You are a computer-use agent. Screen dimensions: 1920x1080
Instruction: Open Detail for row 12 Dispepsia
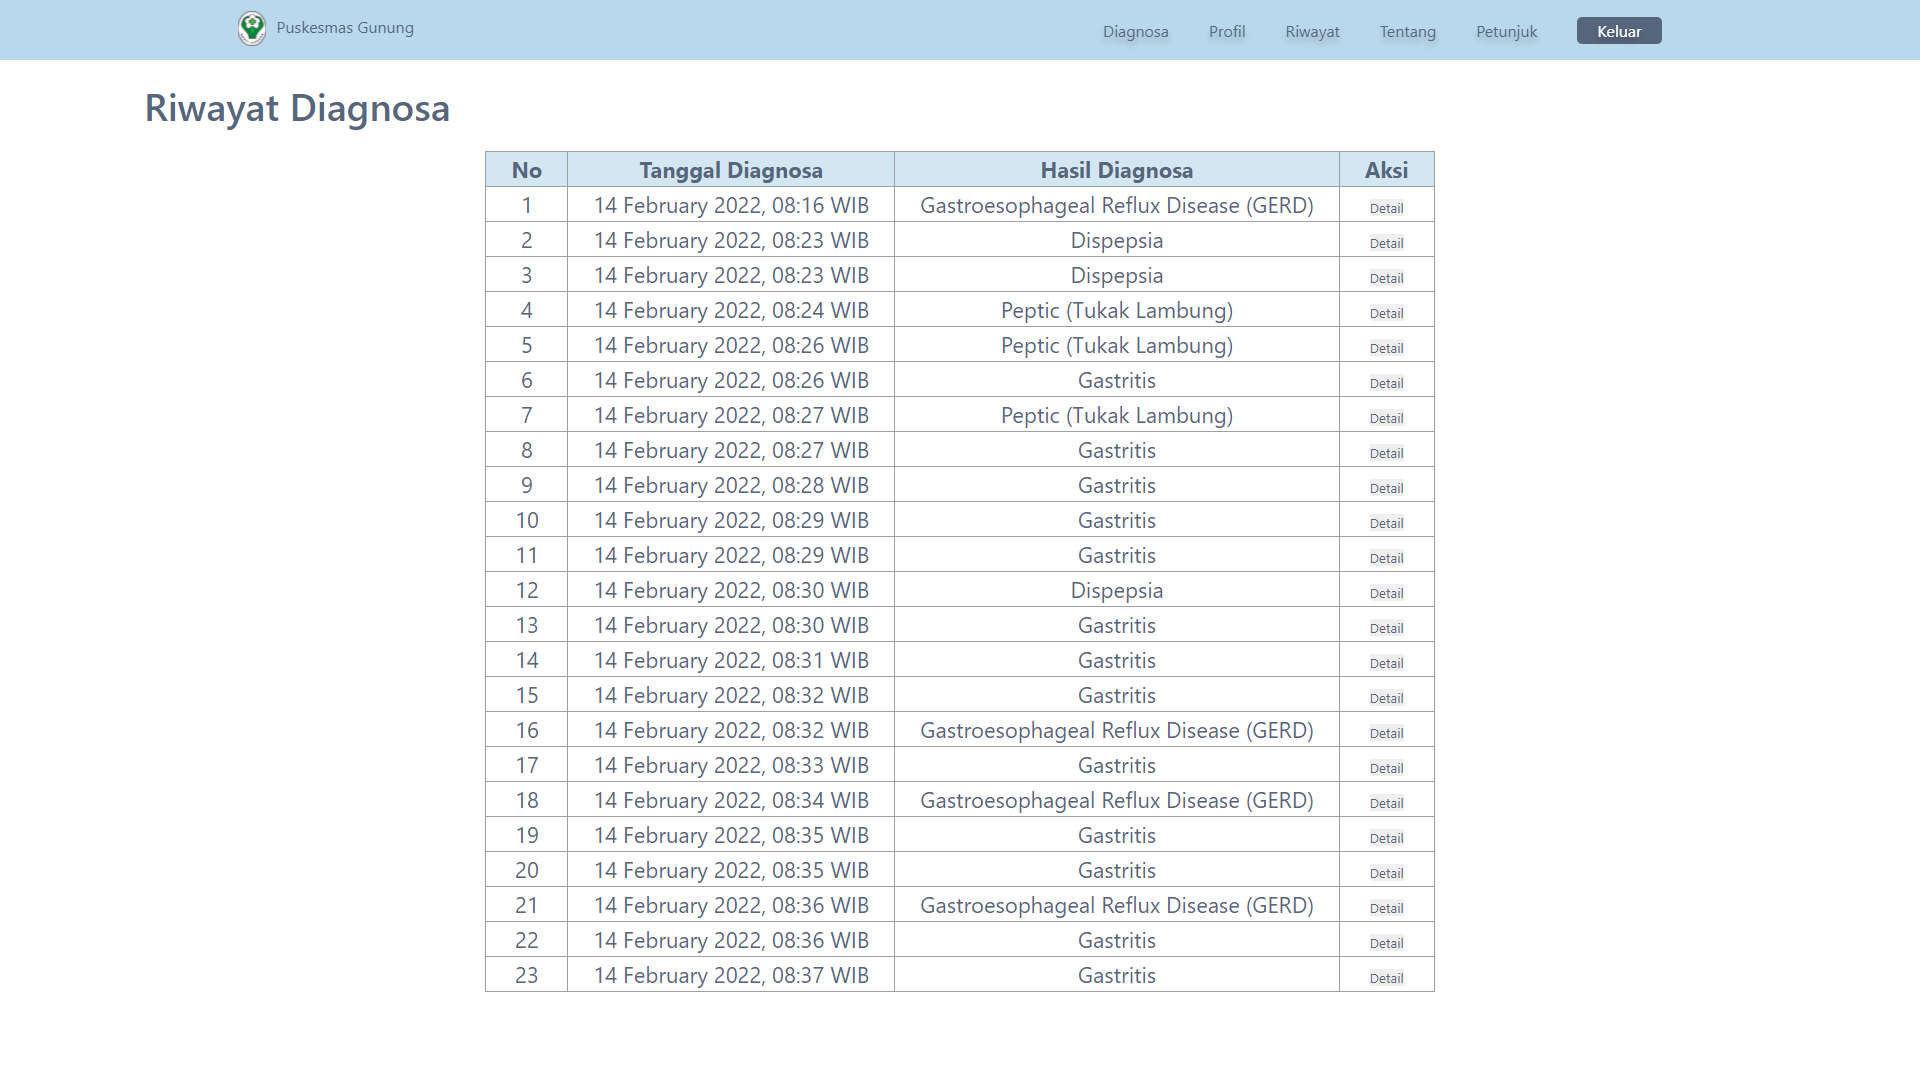1386,593
